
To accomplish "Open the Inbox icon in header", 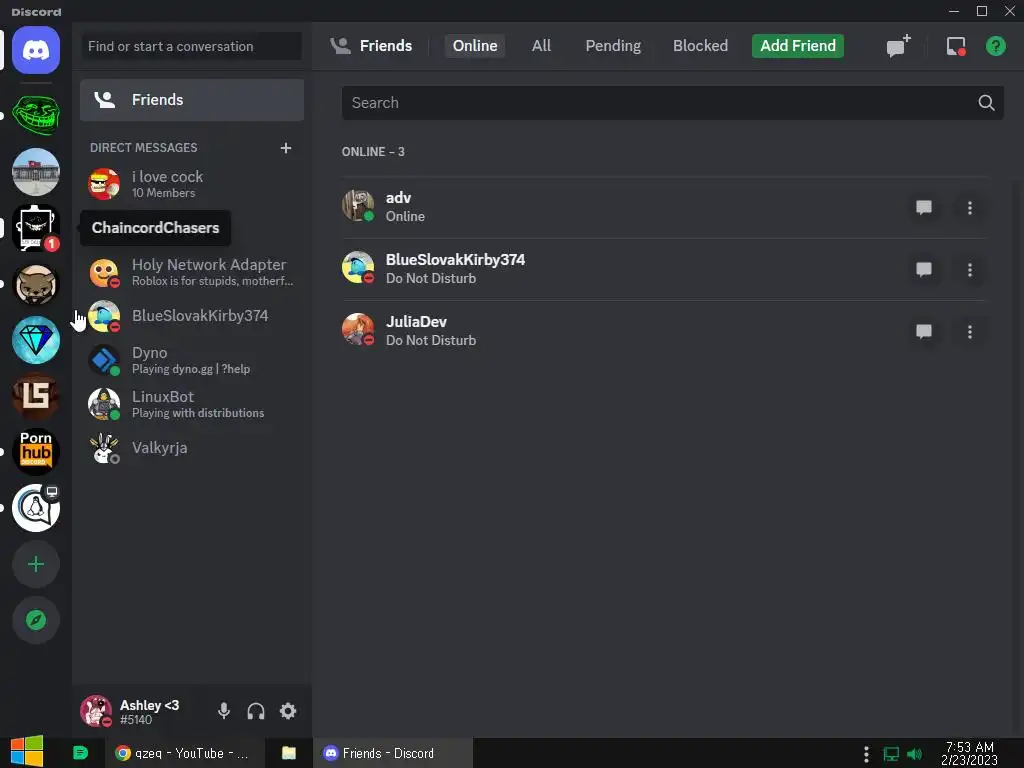I will pos(956,46).
